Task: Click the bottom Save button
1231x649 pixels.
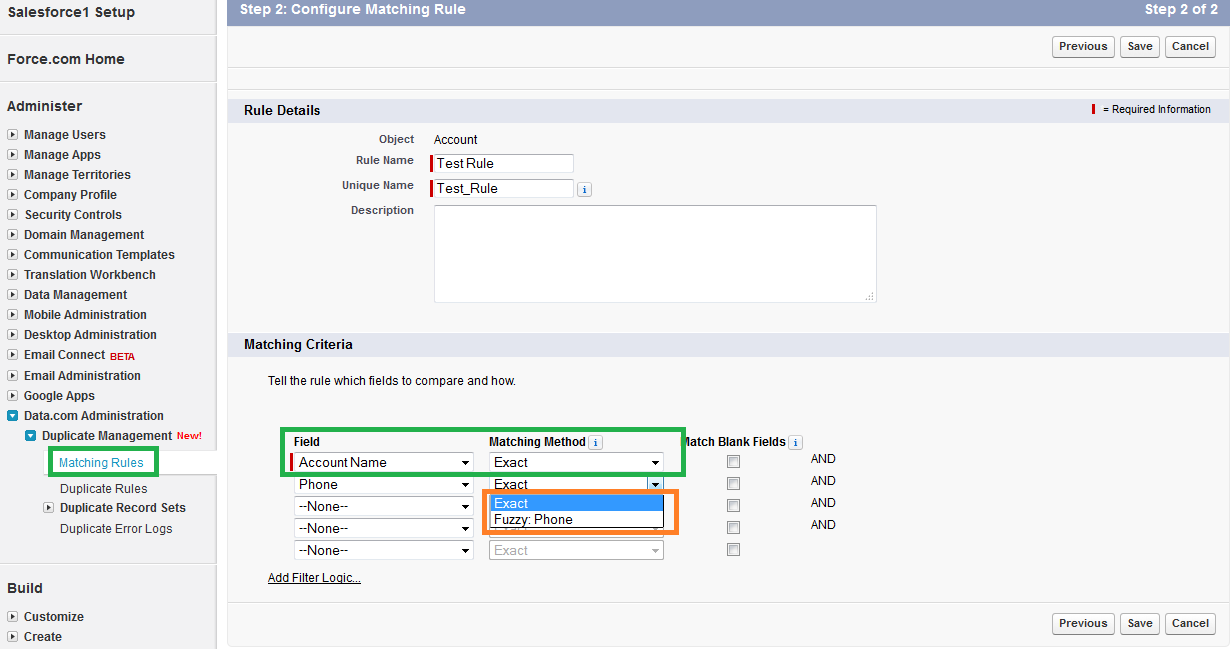Action: tap(1140, 624)
